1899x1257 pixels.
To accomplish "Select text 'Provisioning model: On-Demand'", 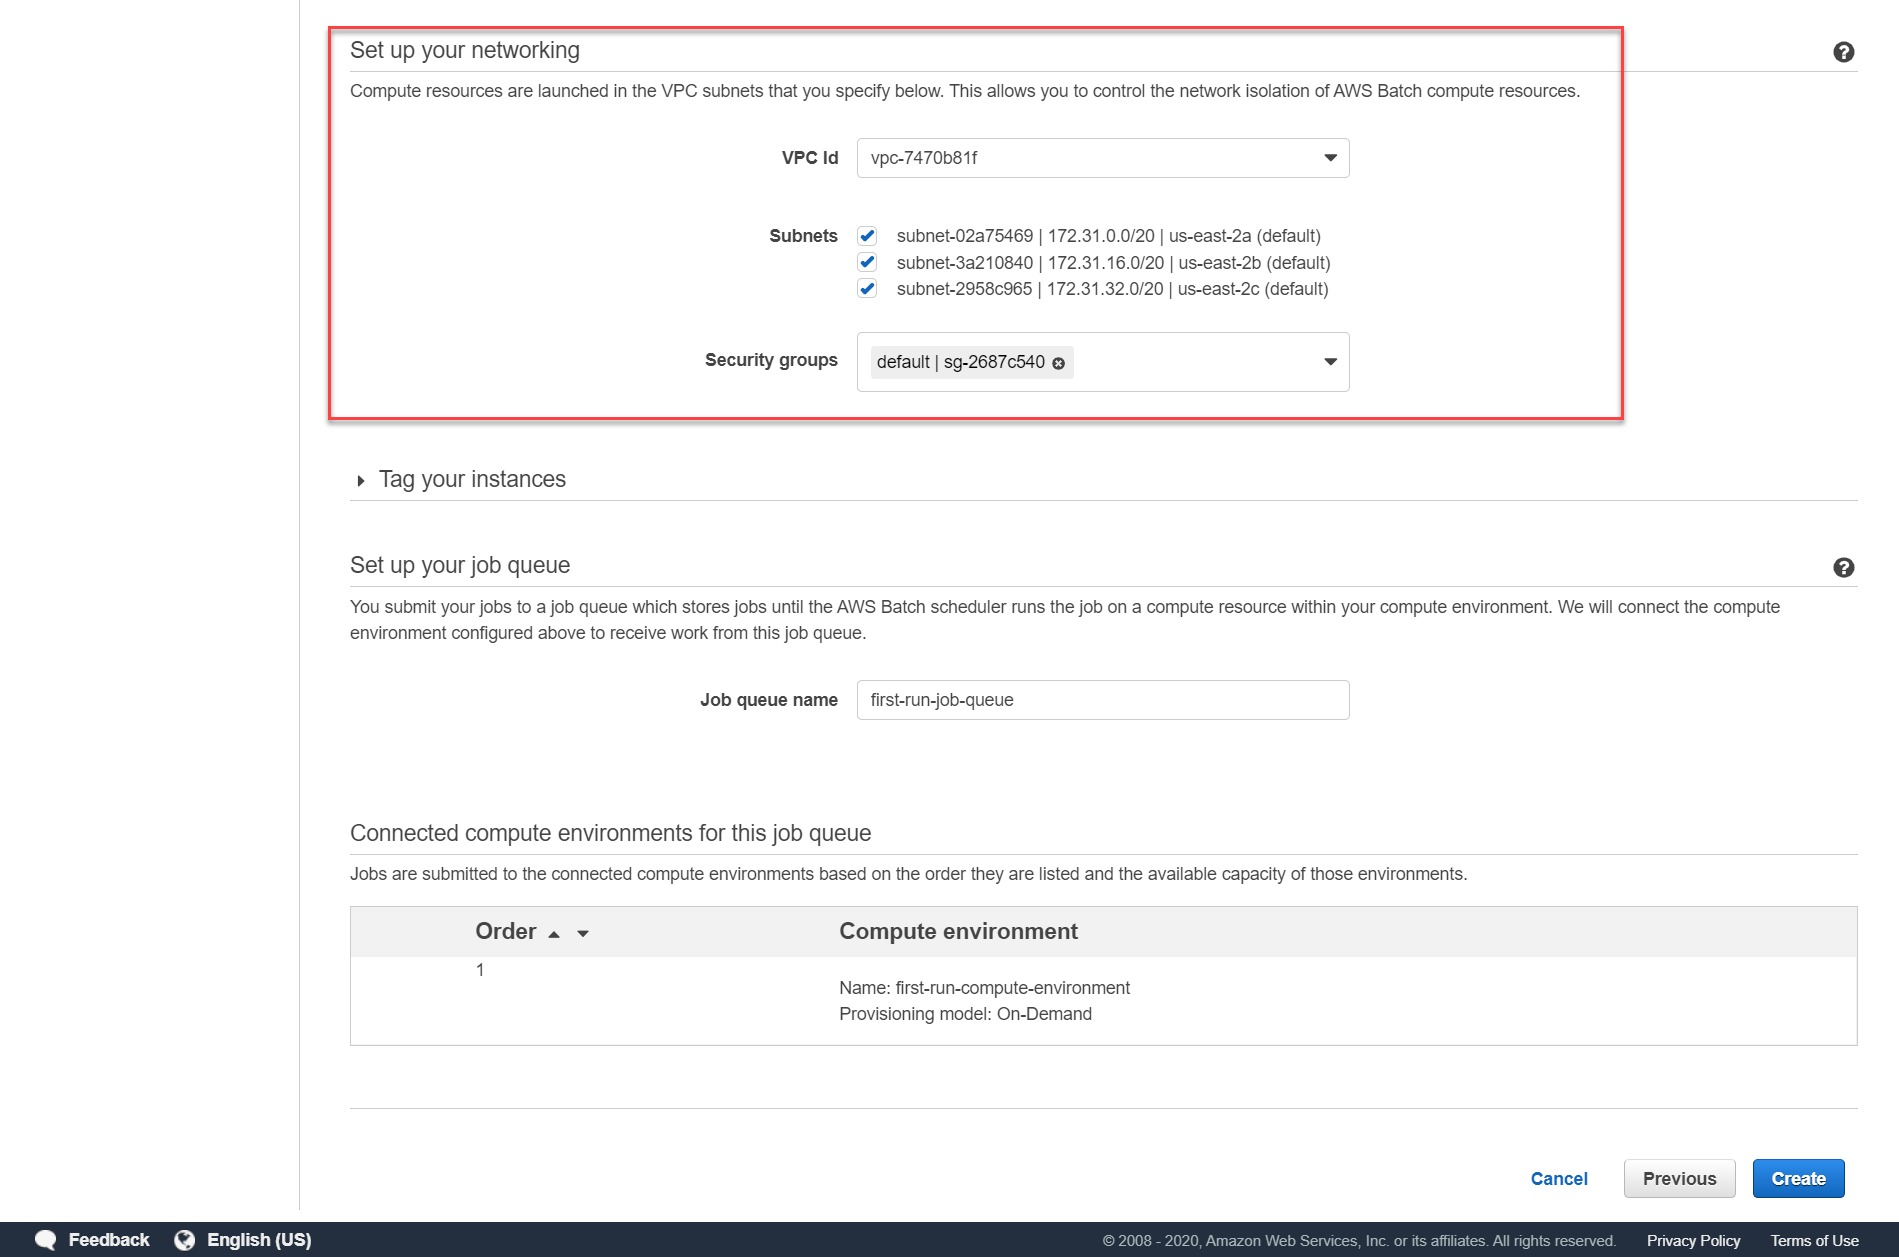I will [965, 1014].
